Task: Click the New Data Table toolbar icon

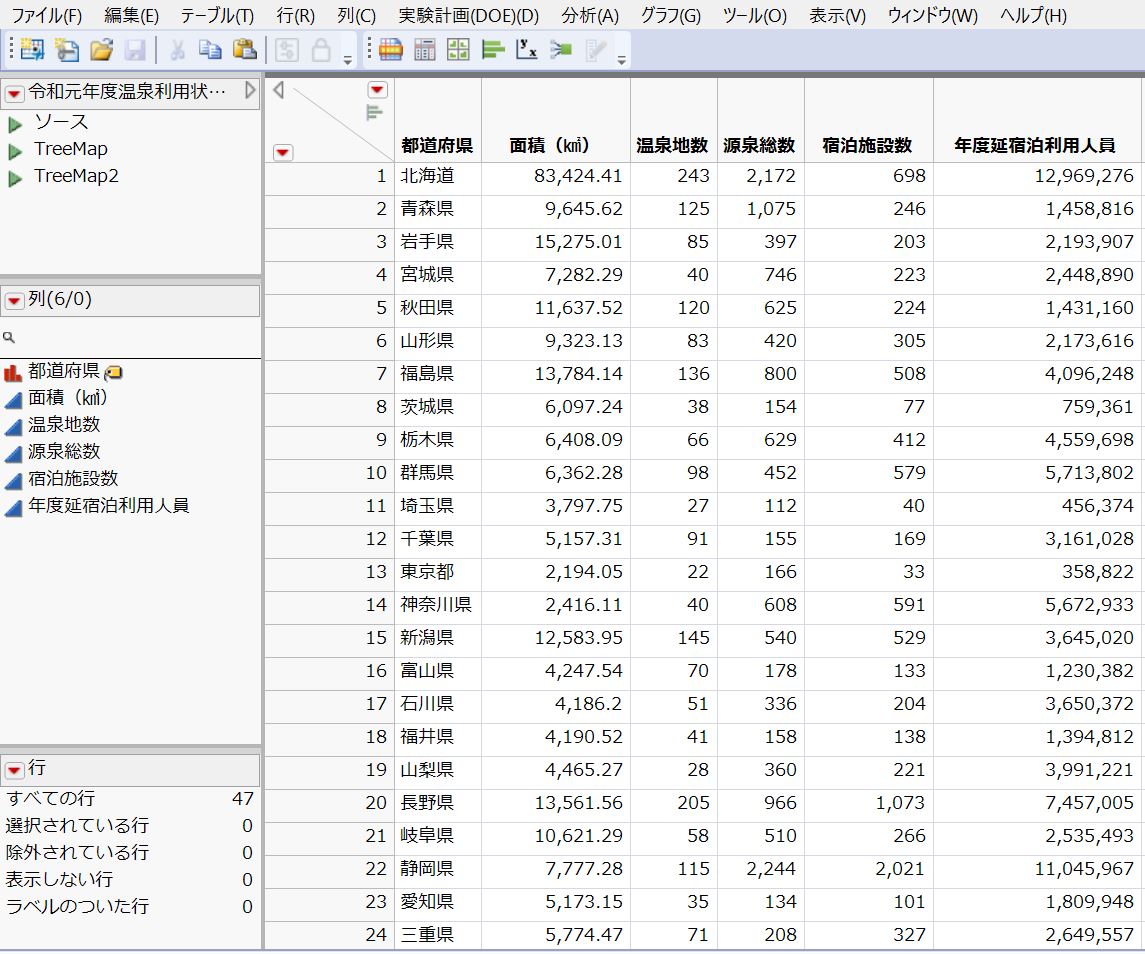Action: [32, 50]
